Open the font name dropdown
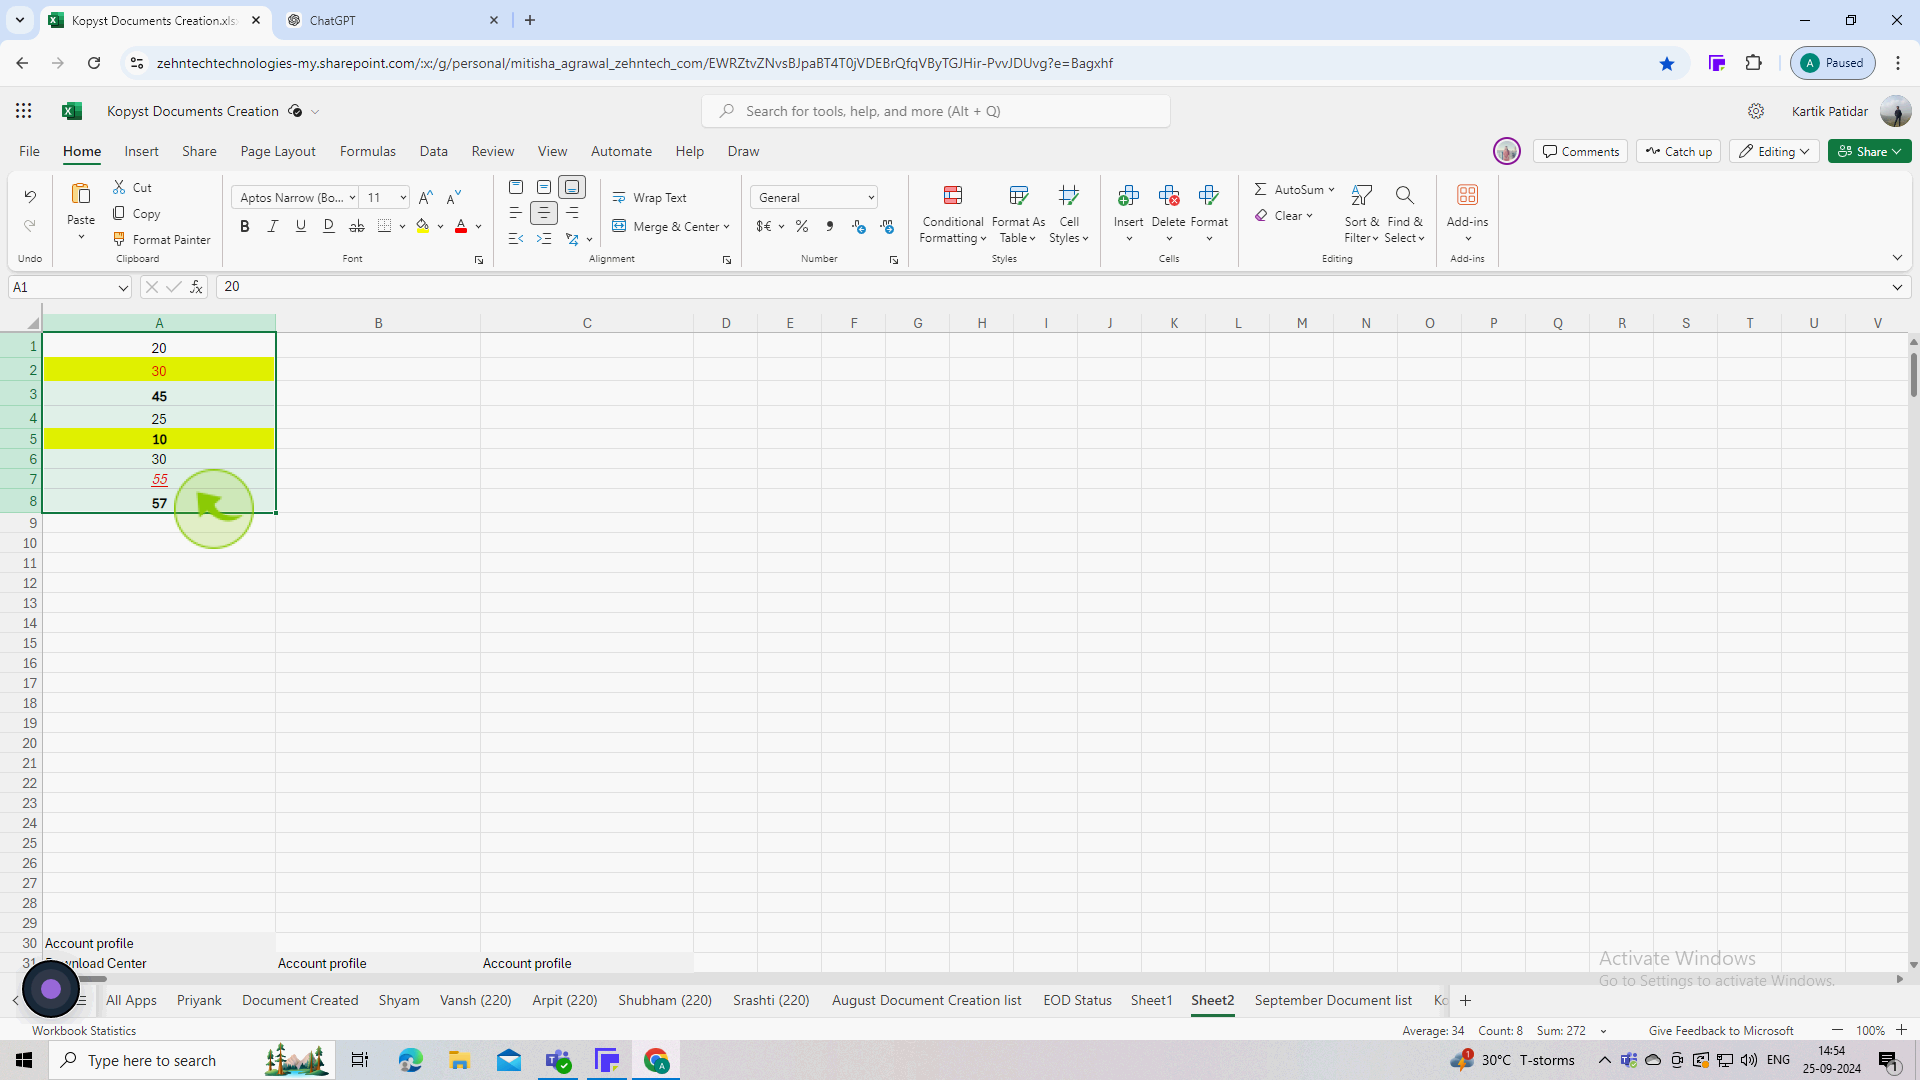Screen dimensions: 1920x1080 352,198
